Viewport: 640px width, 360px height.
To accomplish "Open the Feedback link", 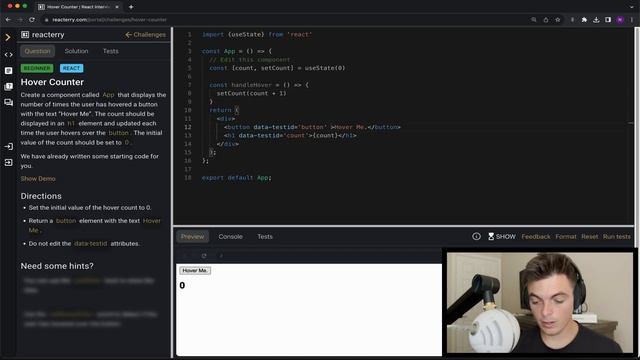I will click(x=536, y=237).
